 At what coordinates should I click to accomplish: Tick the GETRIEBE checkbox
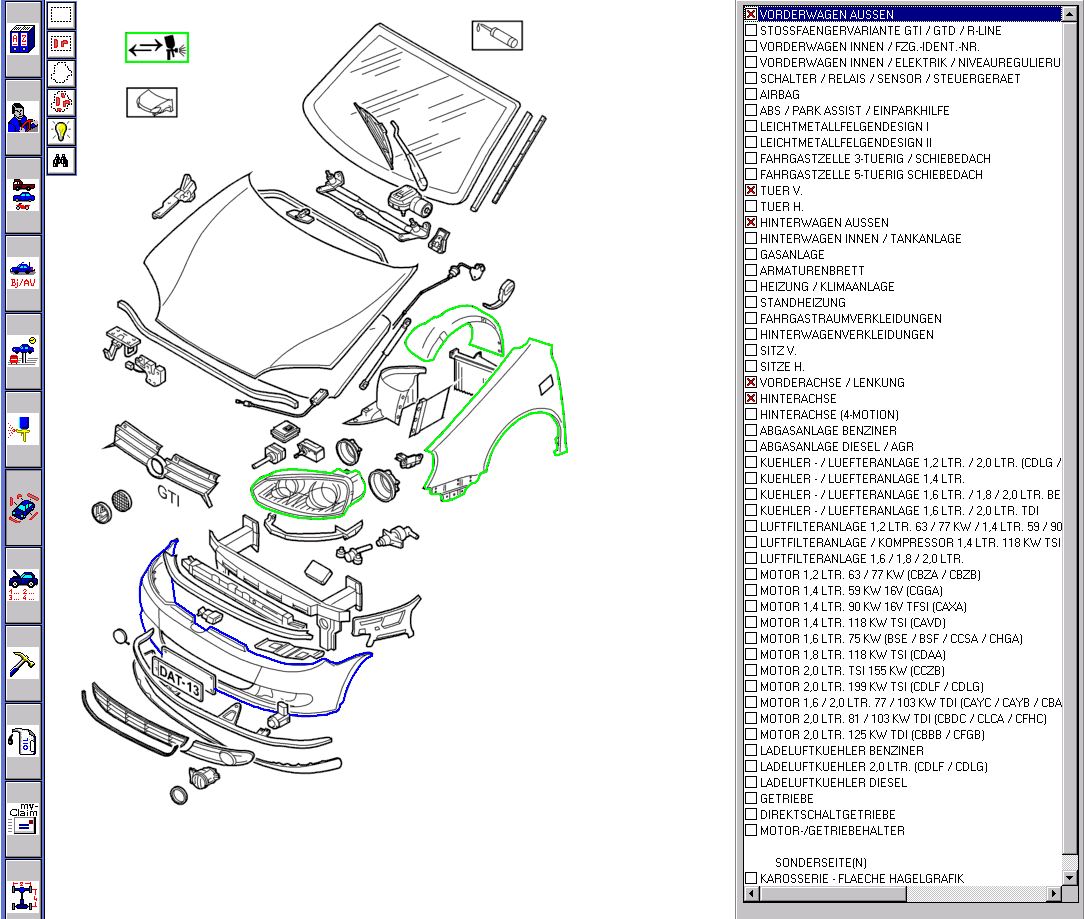tap(751, 799)
